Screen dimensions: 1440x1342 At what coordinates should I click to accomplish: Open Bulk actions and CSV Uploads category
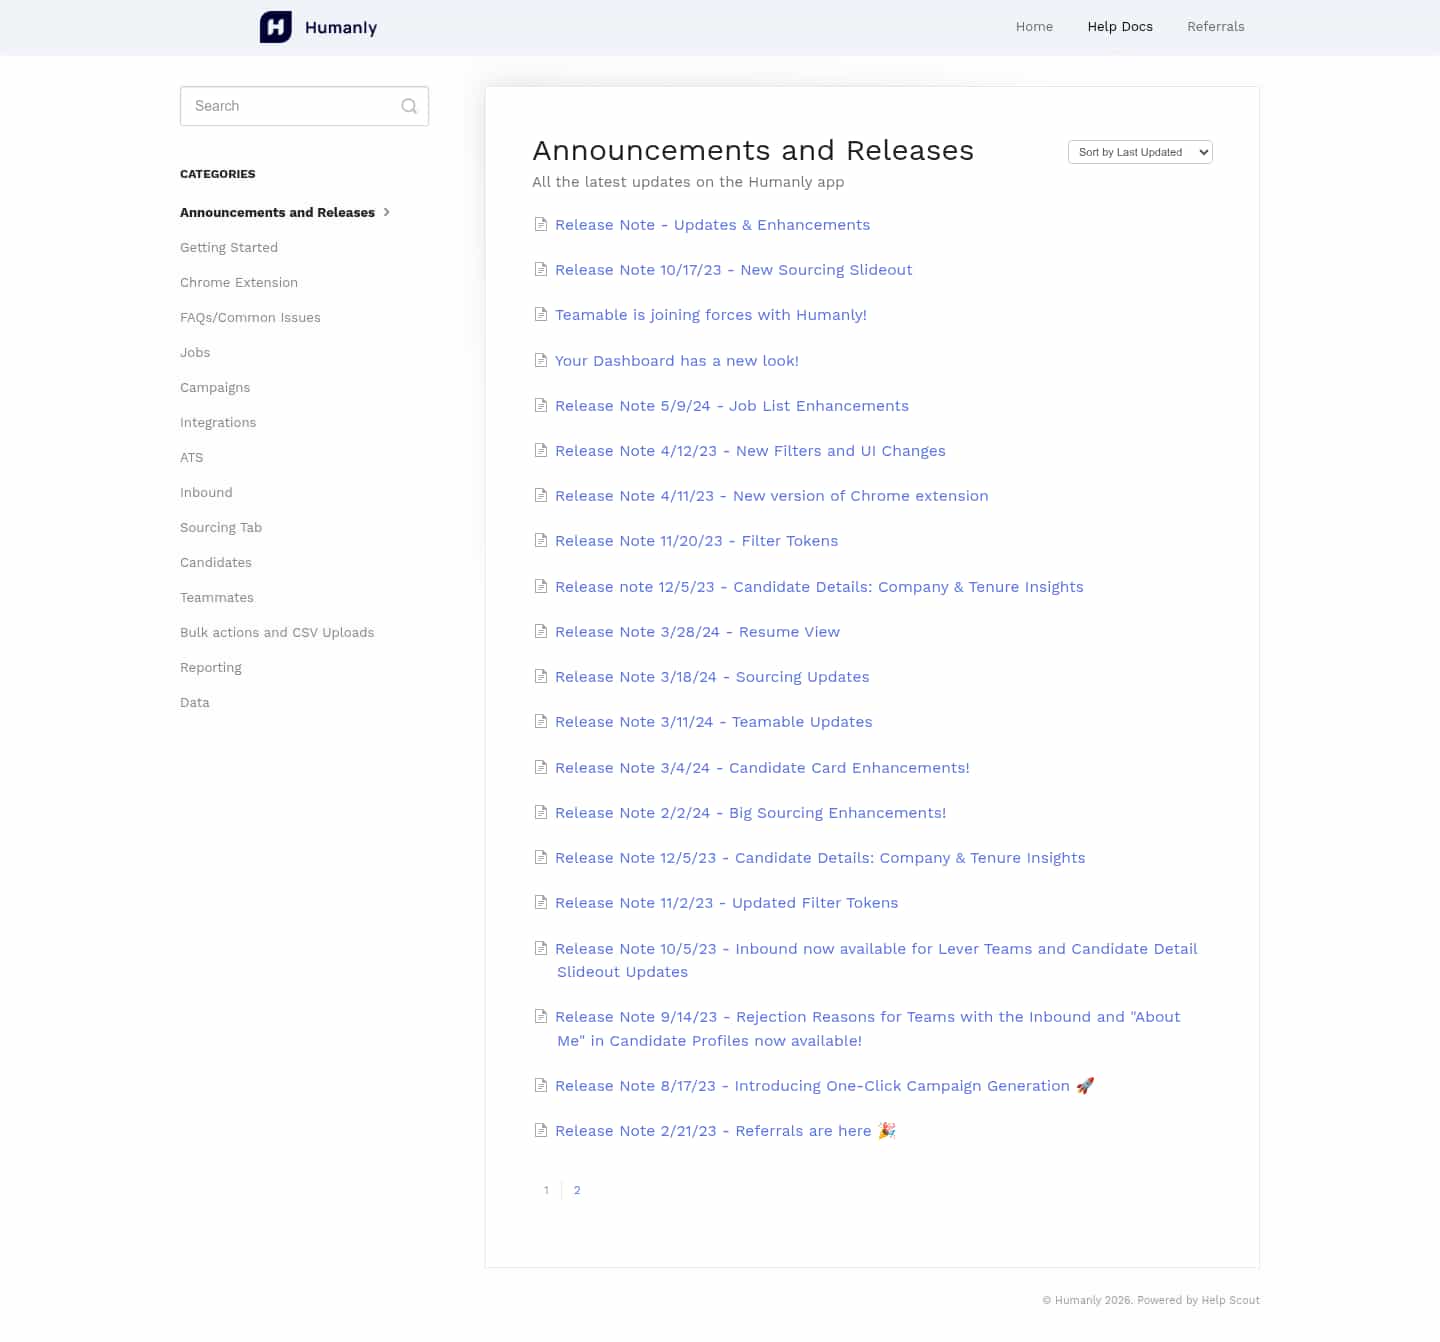tap(277, 632)
